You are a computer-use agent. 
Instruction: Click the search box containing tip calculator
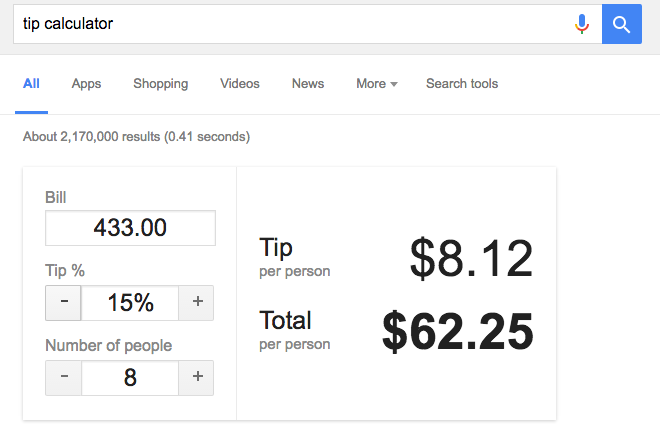(290, 24)
